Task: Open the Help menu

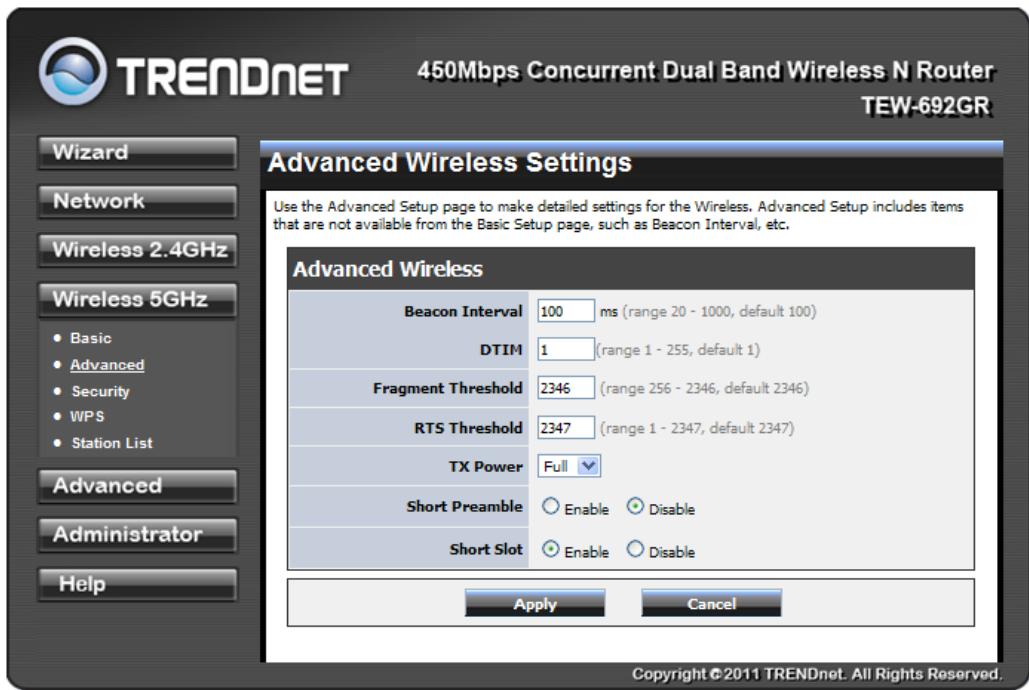Action: pos(137,584)
